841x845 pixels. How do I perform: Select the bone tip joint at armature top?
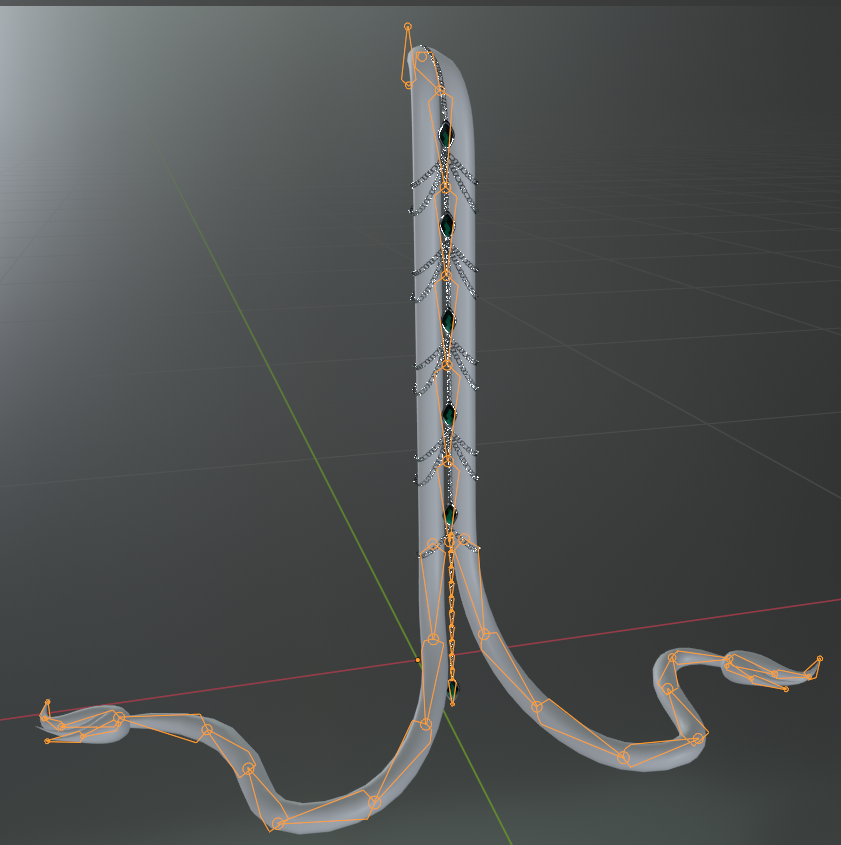pos(408,26)
